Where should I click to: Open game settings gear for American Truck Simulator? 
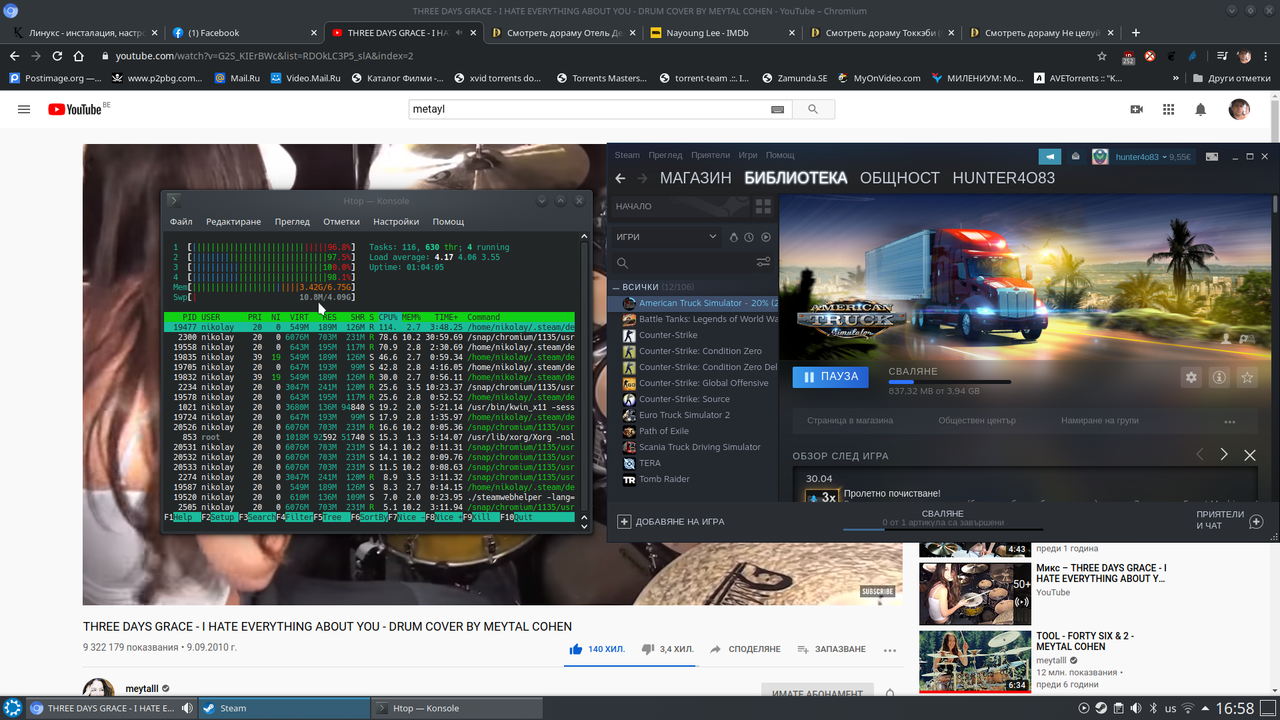coord(1190,377)
